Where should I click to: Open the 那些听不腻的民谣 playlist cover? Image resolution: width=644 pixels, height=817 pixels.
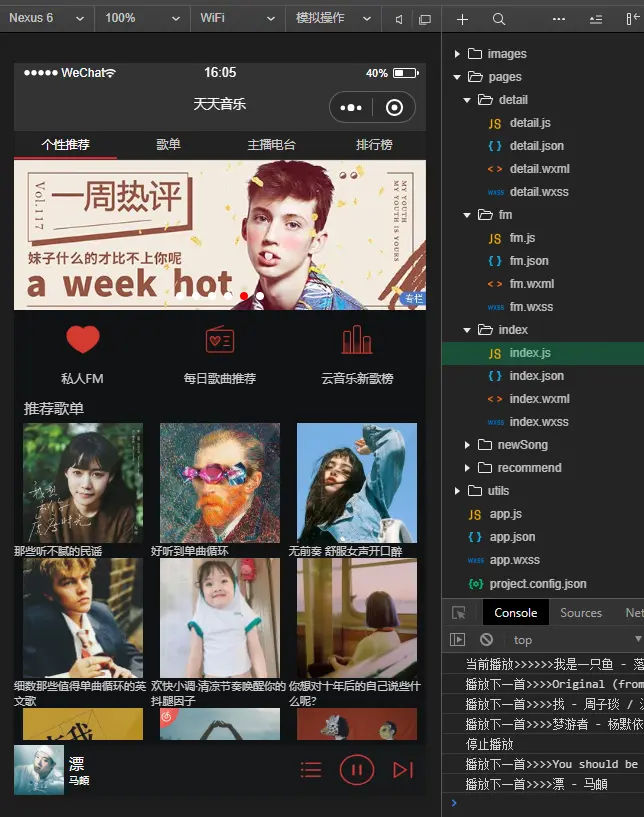(x=83, y=483)
